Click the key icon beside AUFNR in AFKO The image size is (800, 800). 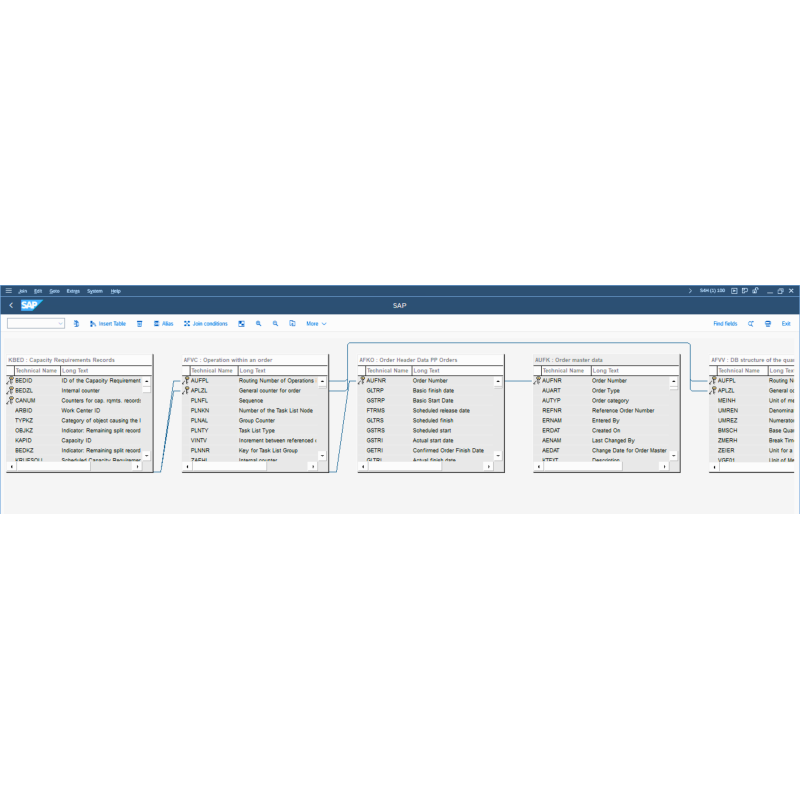tap(361, 381)
